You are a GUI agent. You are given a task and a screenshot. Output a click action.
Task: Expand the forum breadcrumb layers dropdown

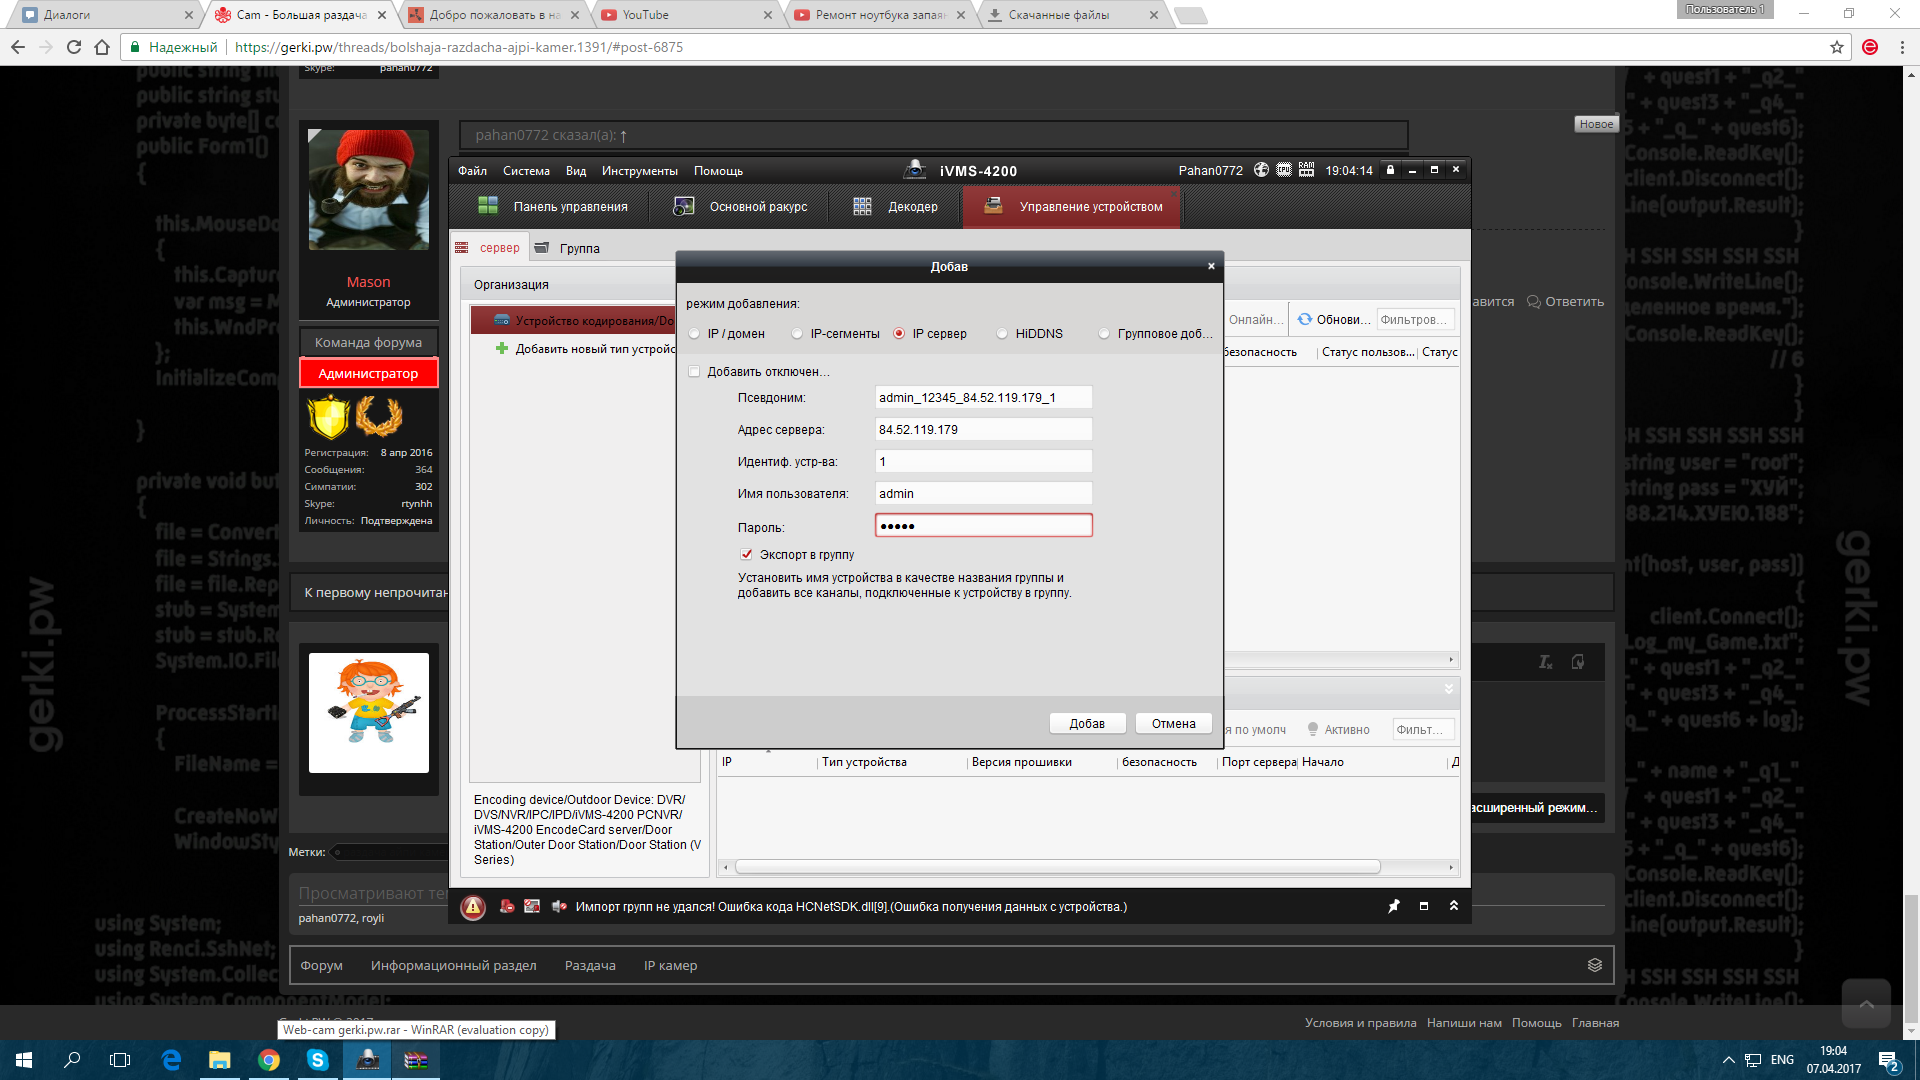coord(1594,965)
